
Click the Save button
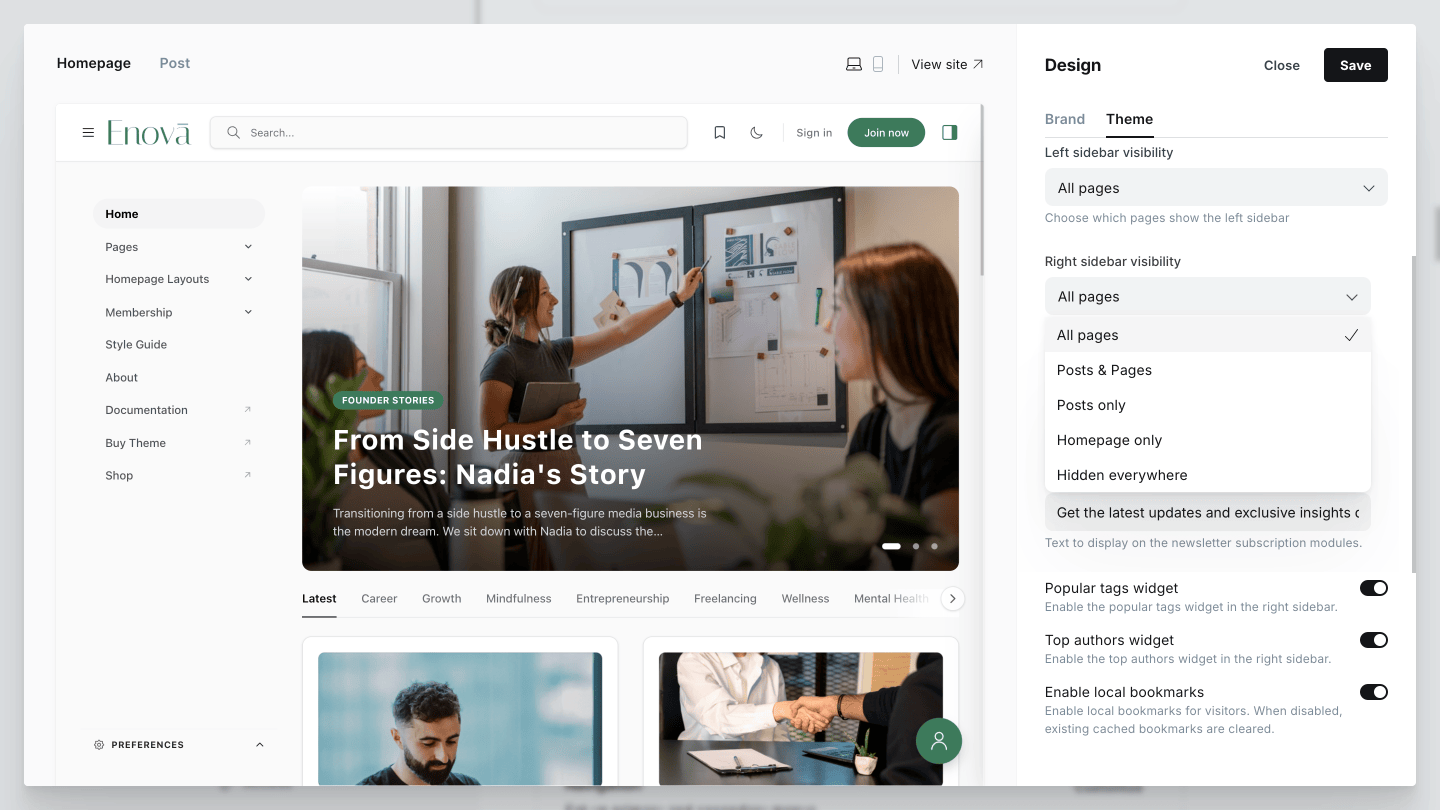click(1355, 65)
